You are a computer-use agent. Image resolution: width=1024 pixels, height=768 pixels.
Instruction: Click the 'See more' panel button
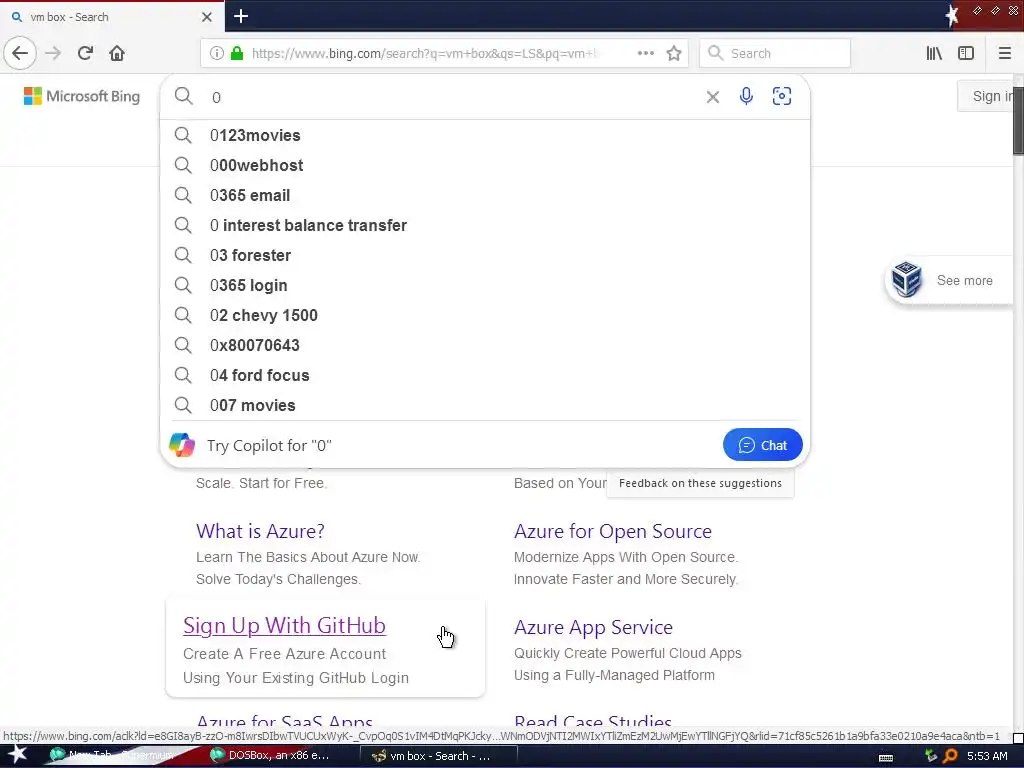coord(950,280)
